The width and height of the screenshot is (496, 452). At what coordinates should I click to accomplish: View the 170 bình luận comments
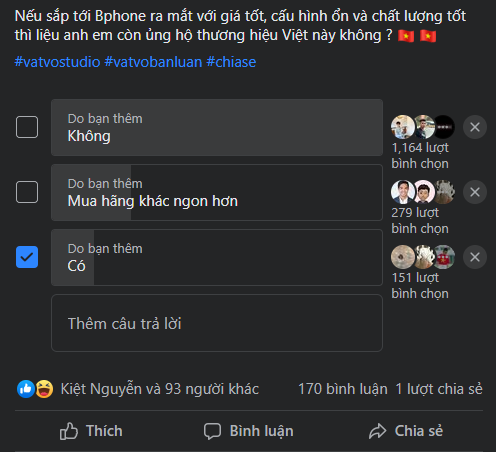343,389
